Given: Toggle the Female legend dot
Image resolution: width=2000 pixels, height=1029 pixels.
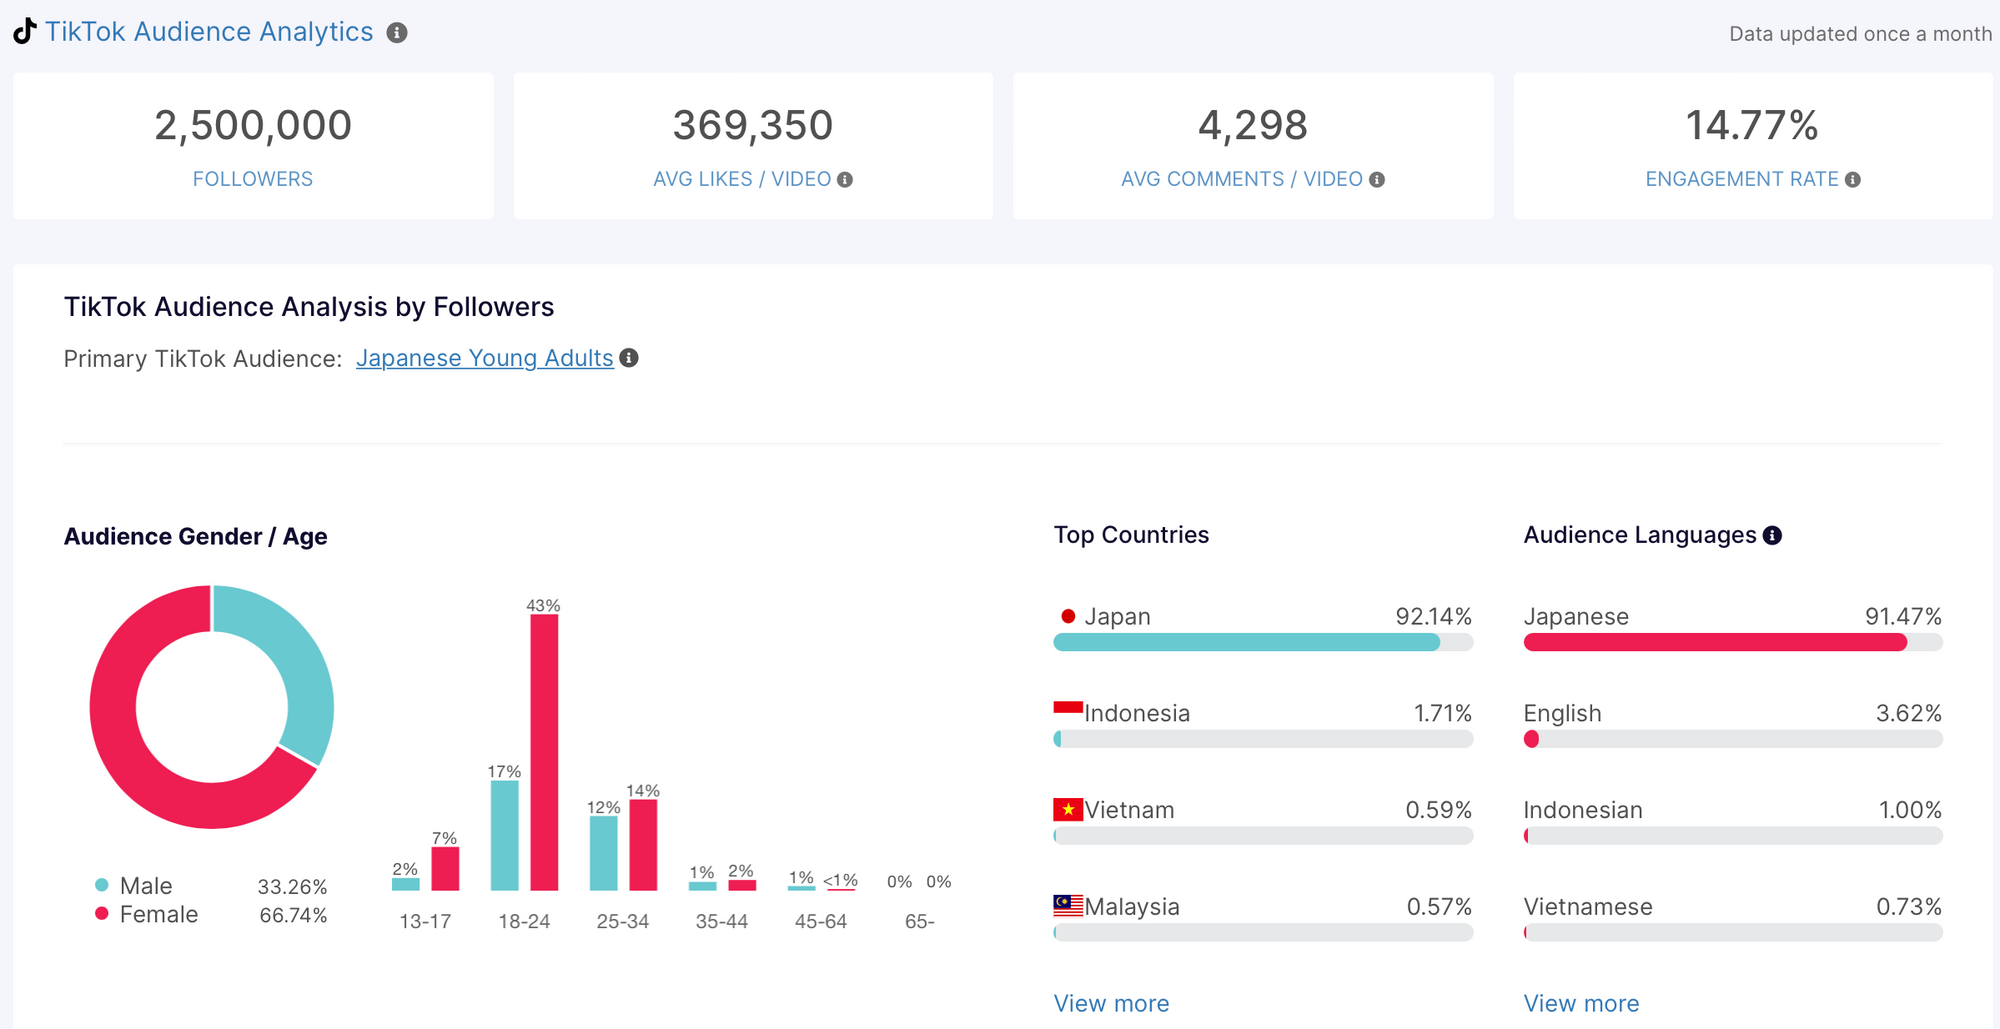Looking at the screenshot, I should [102, 913].
